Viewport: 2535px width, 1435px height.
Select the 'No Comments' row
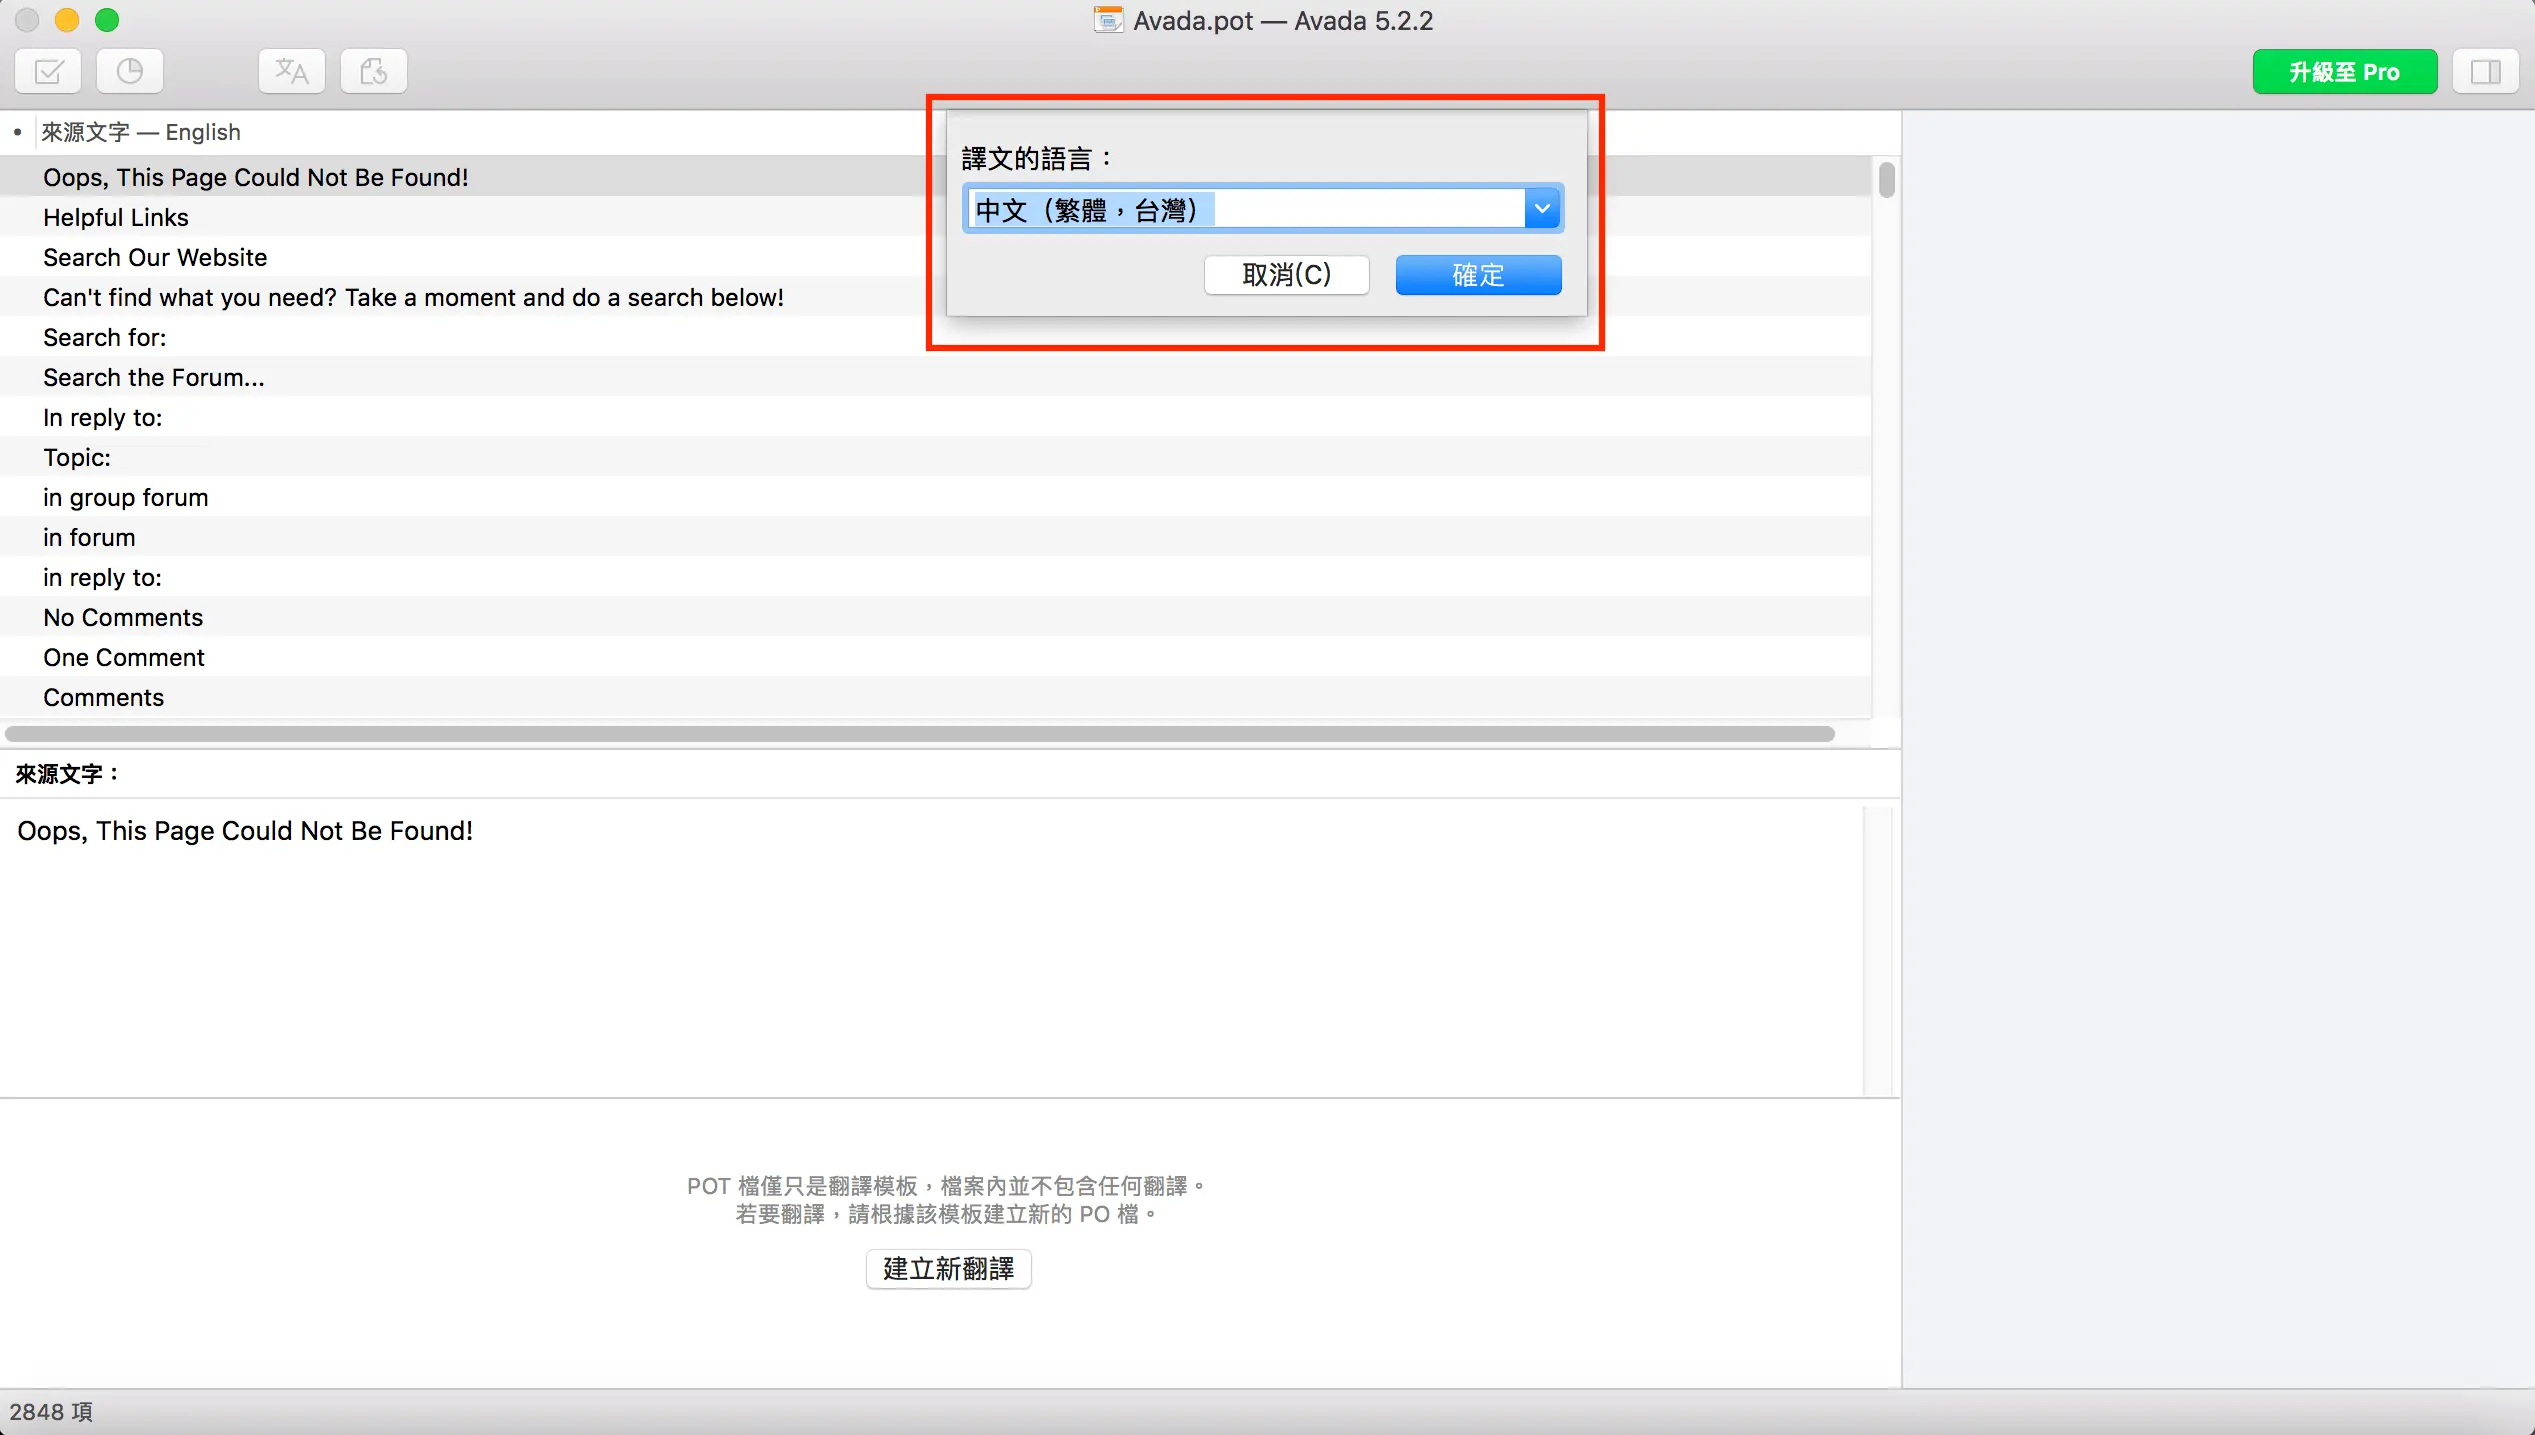tap(935, 617)
